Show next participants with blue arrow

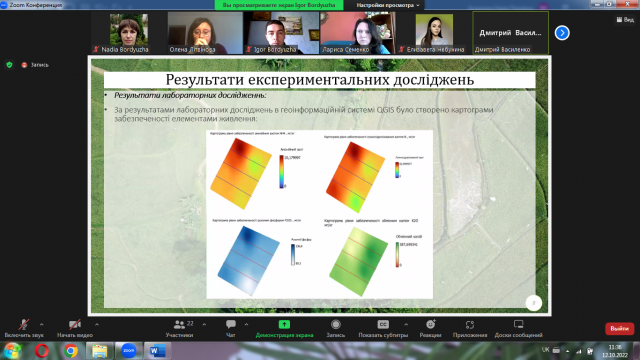(562, 33)
